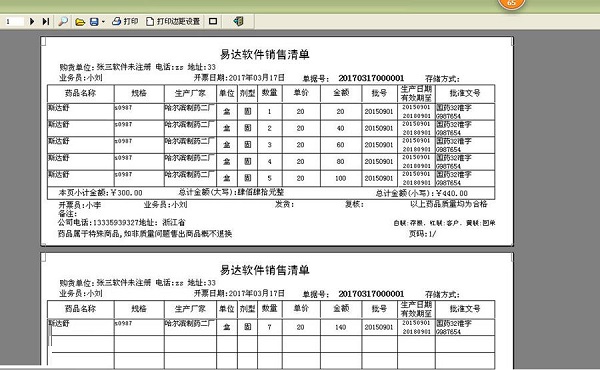Viewport: 600px width, 370px height.
Task: Click the page number input field
Action: pyautogui.click(x=14, y=21)
